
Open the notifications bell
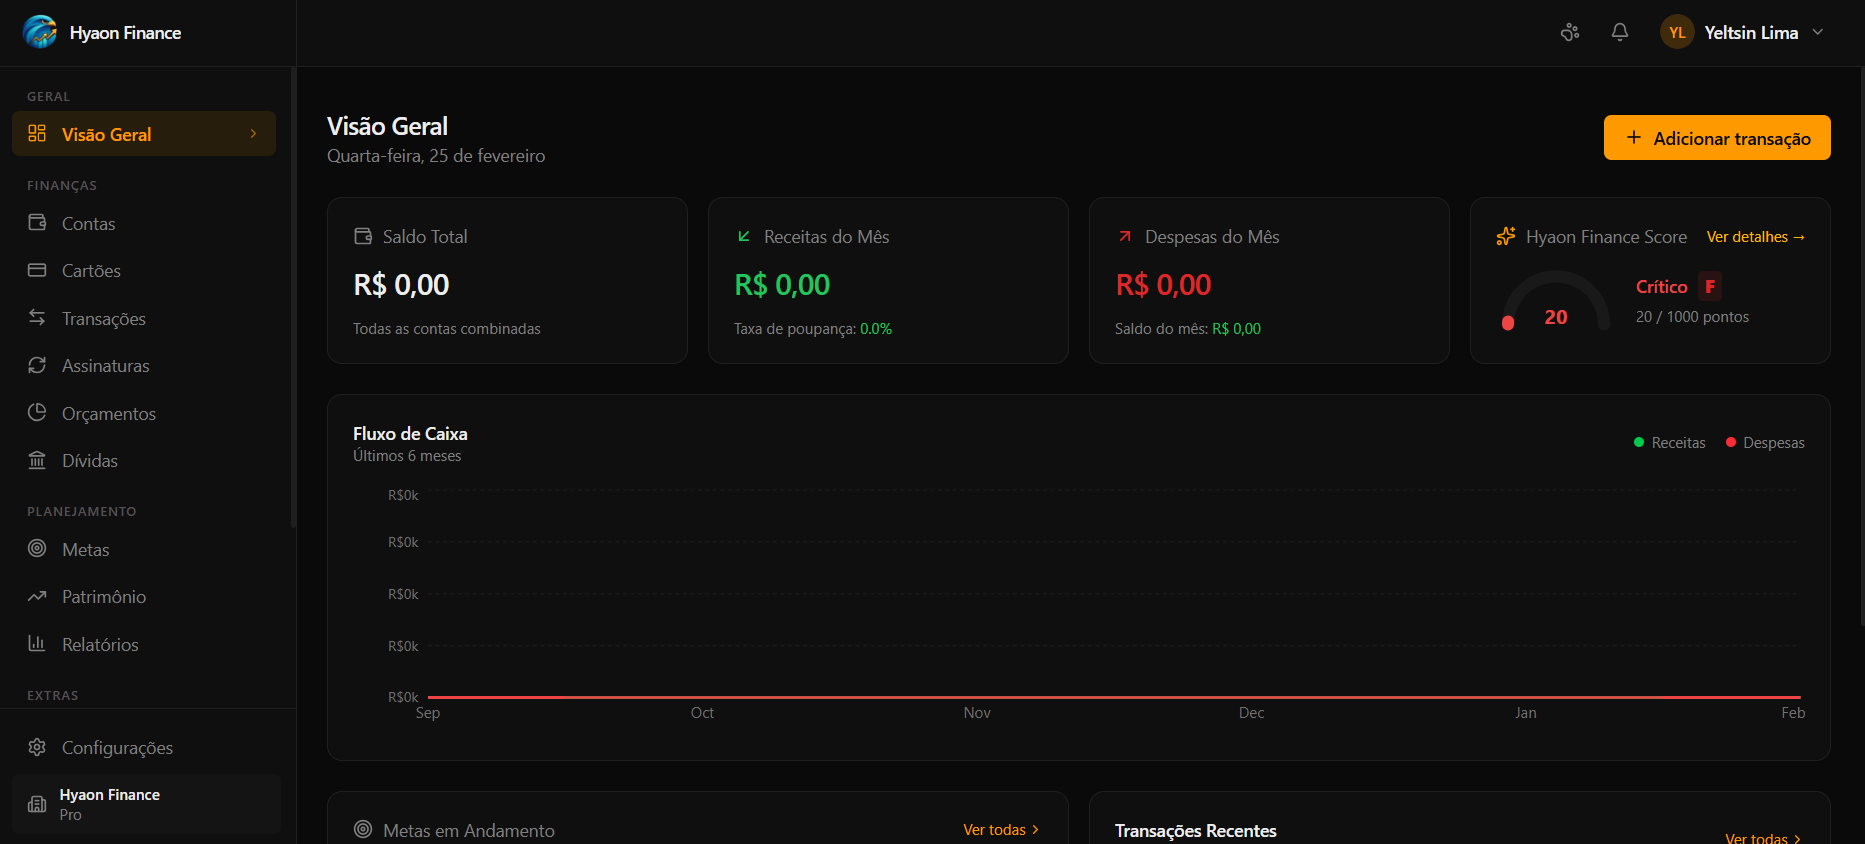[1620, 32]
